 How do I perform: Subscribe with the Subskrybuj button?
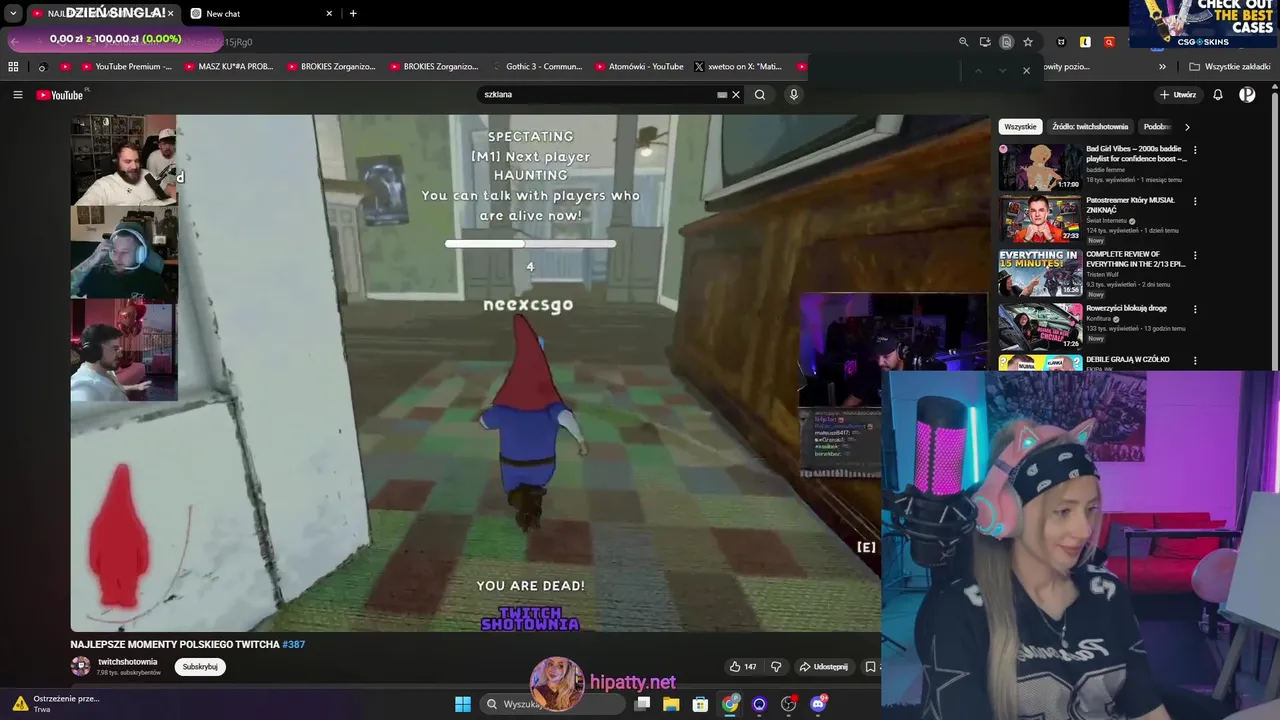coord(200,667)
